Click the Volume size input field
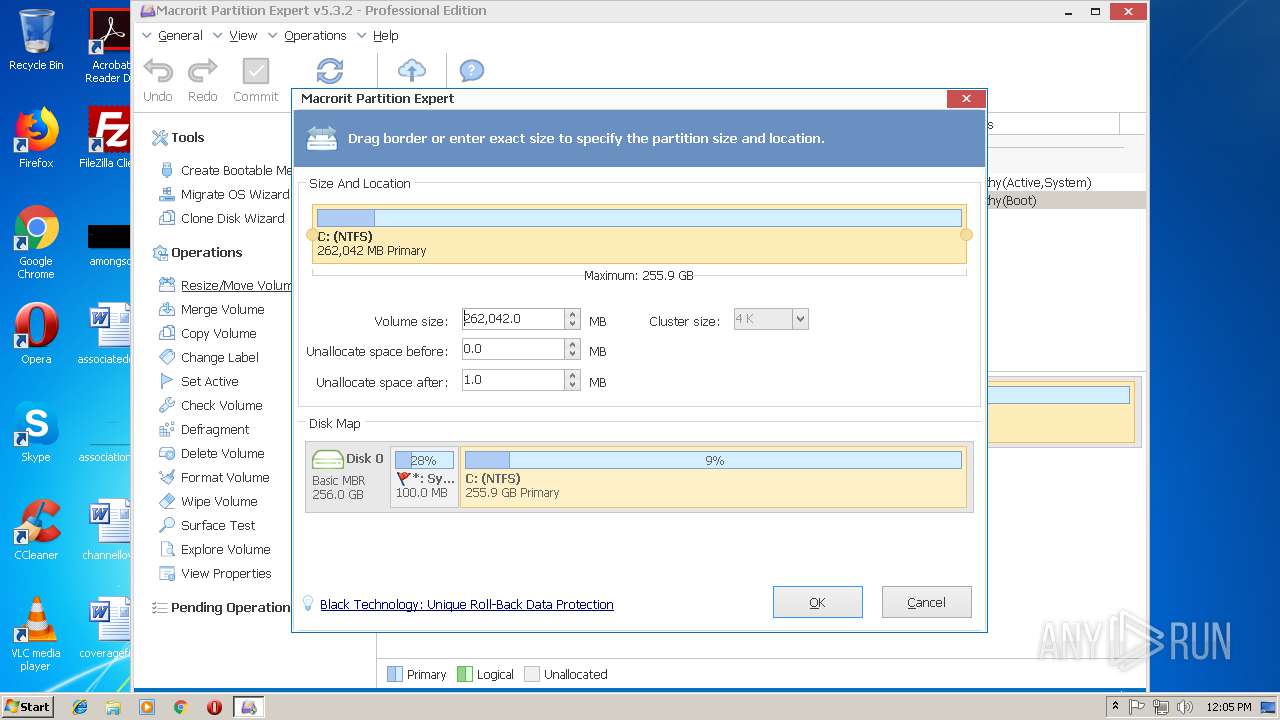The height and width of the screenshot is (720, 1280). click(x=513, y=319)
